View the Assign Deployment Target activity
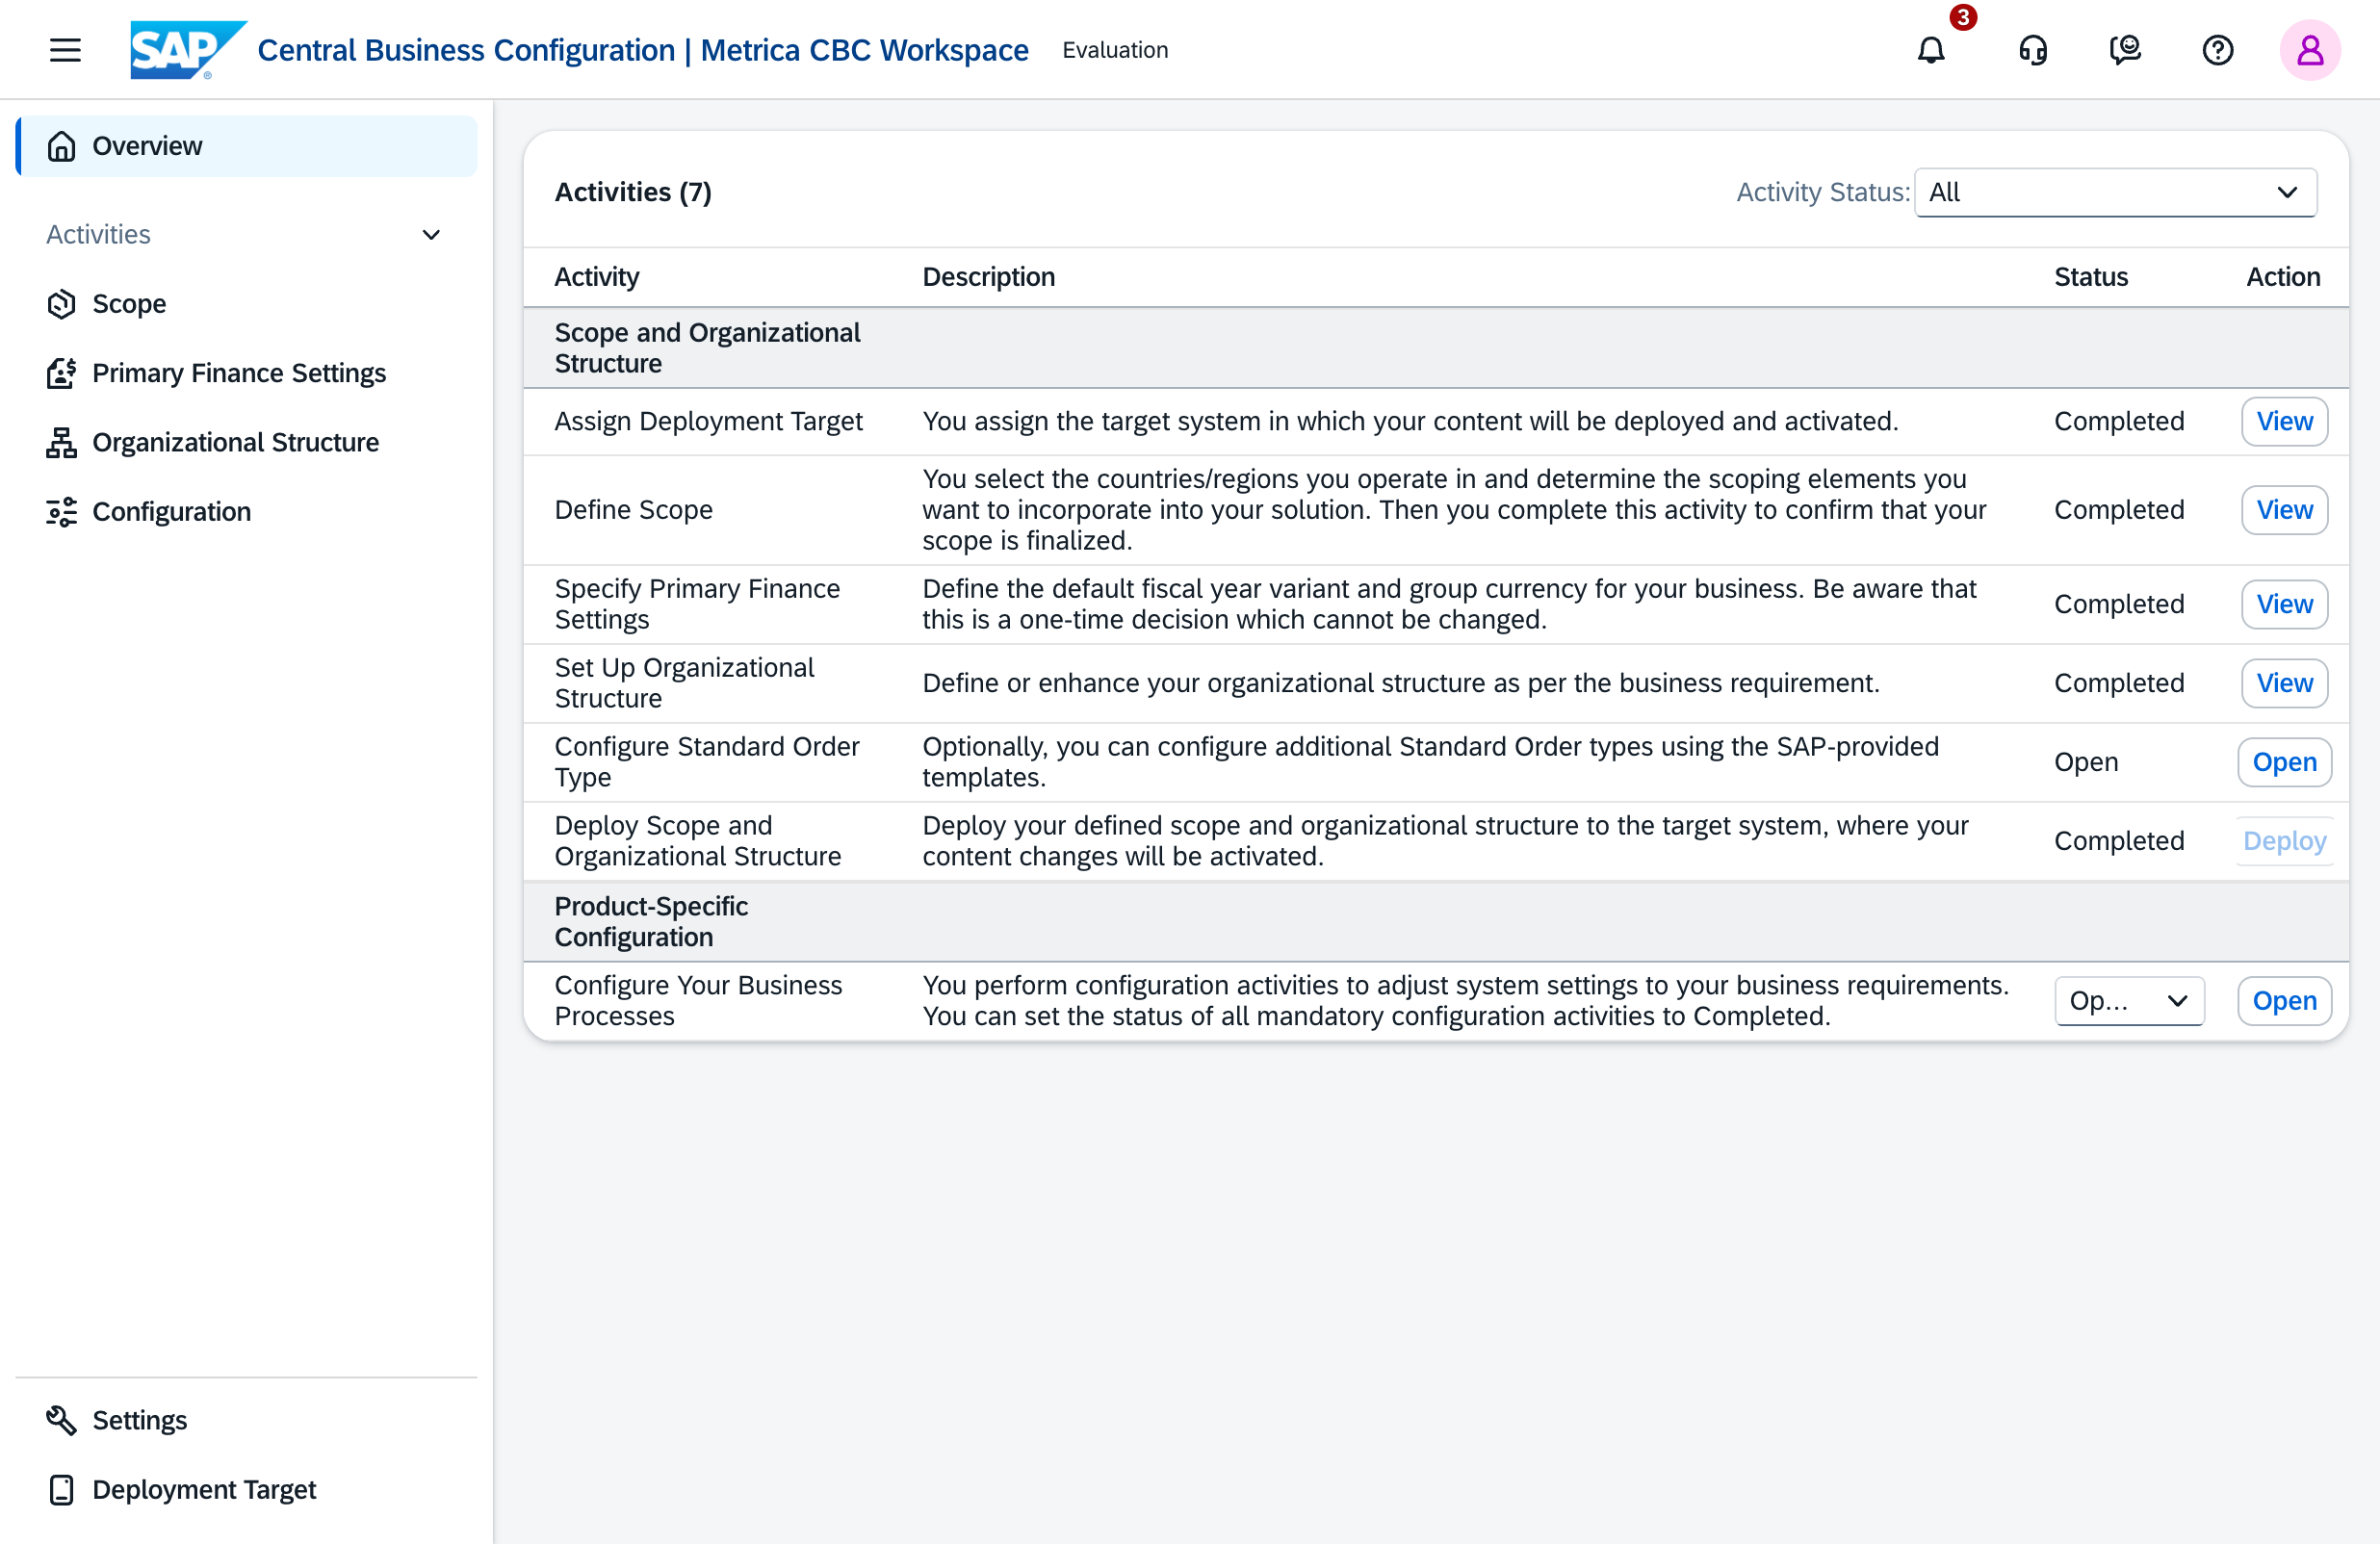This screenshot has height=1544, width=2380. (x=2284, y=422)
